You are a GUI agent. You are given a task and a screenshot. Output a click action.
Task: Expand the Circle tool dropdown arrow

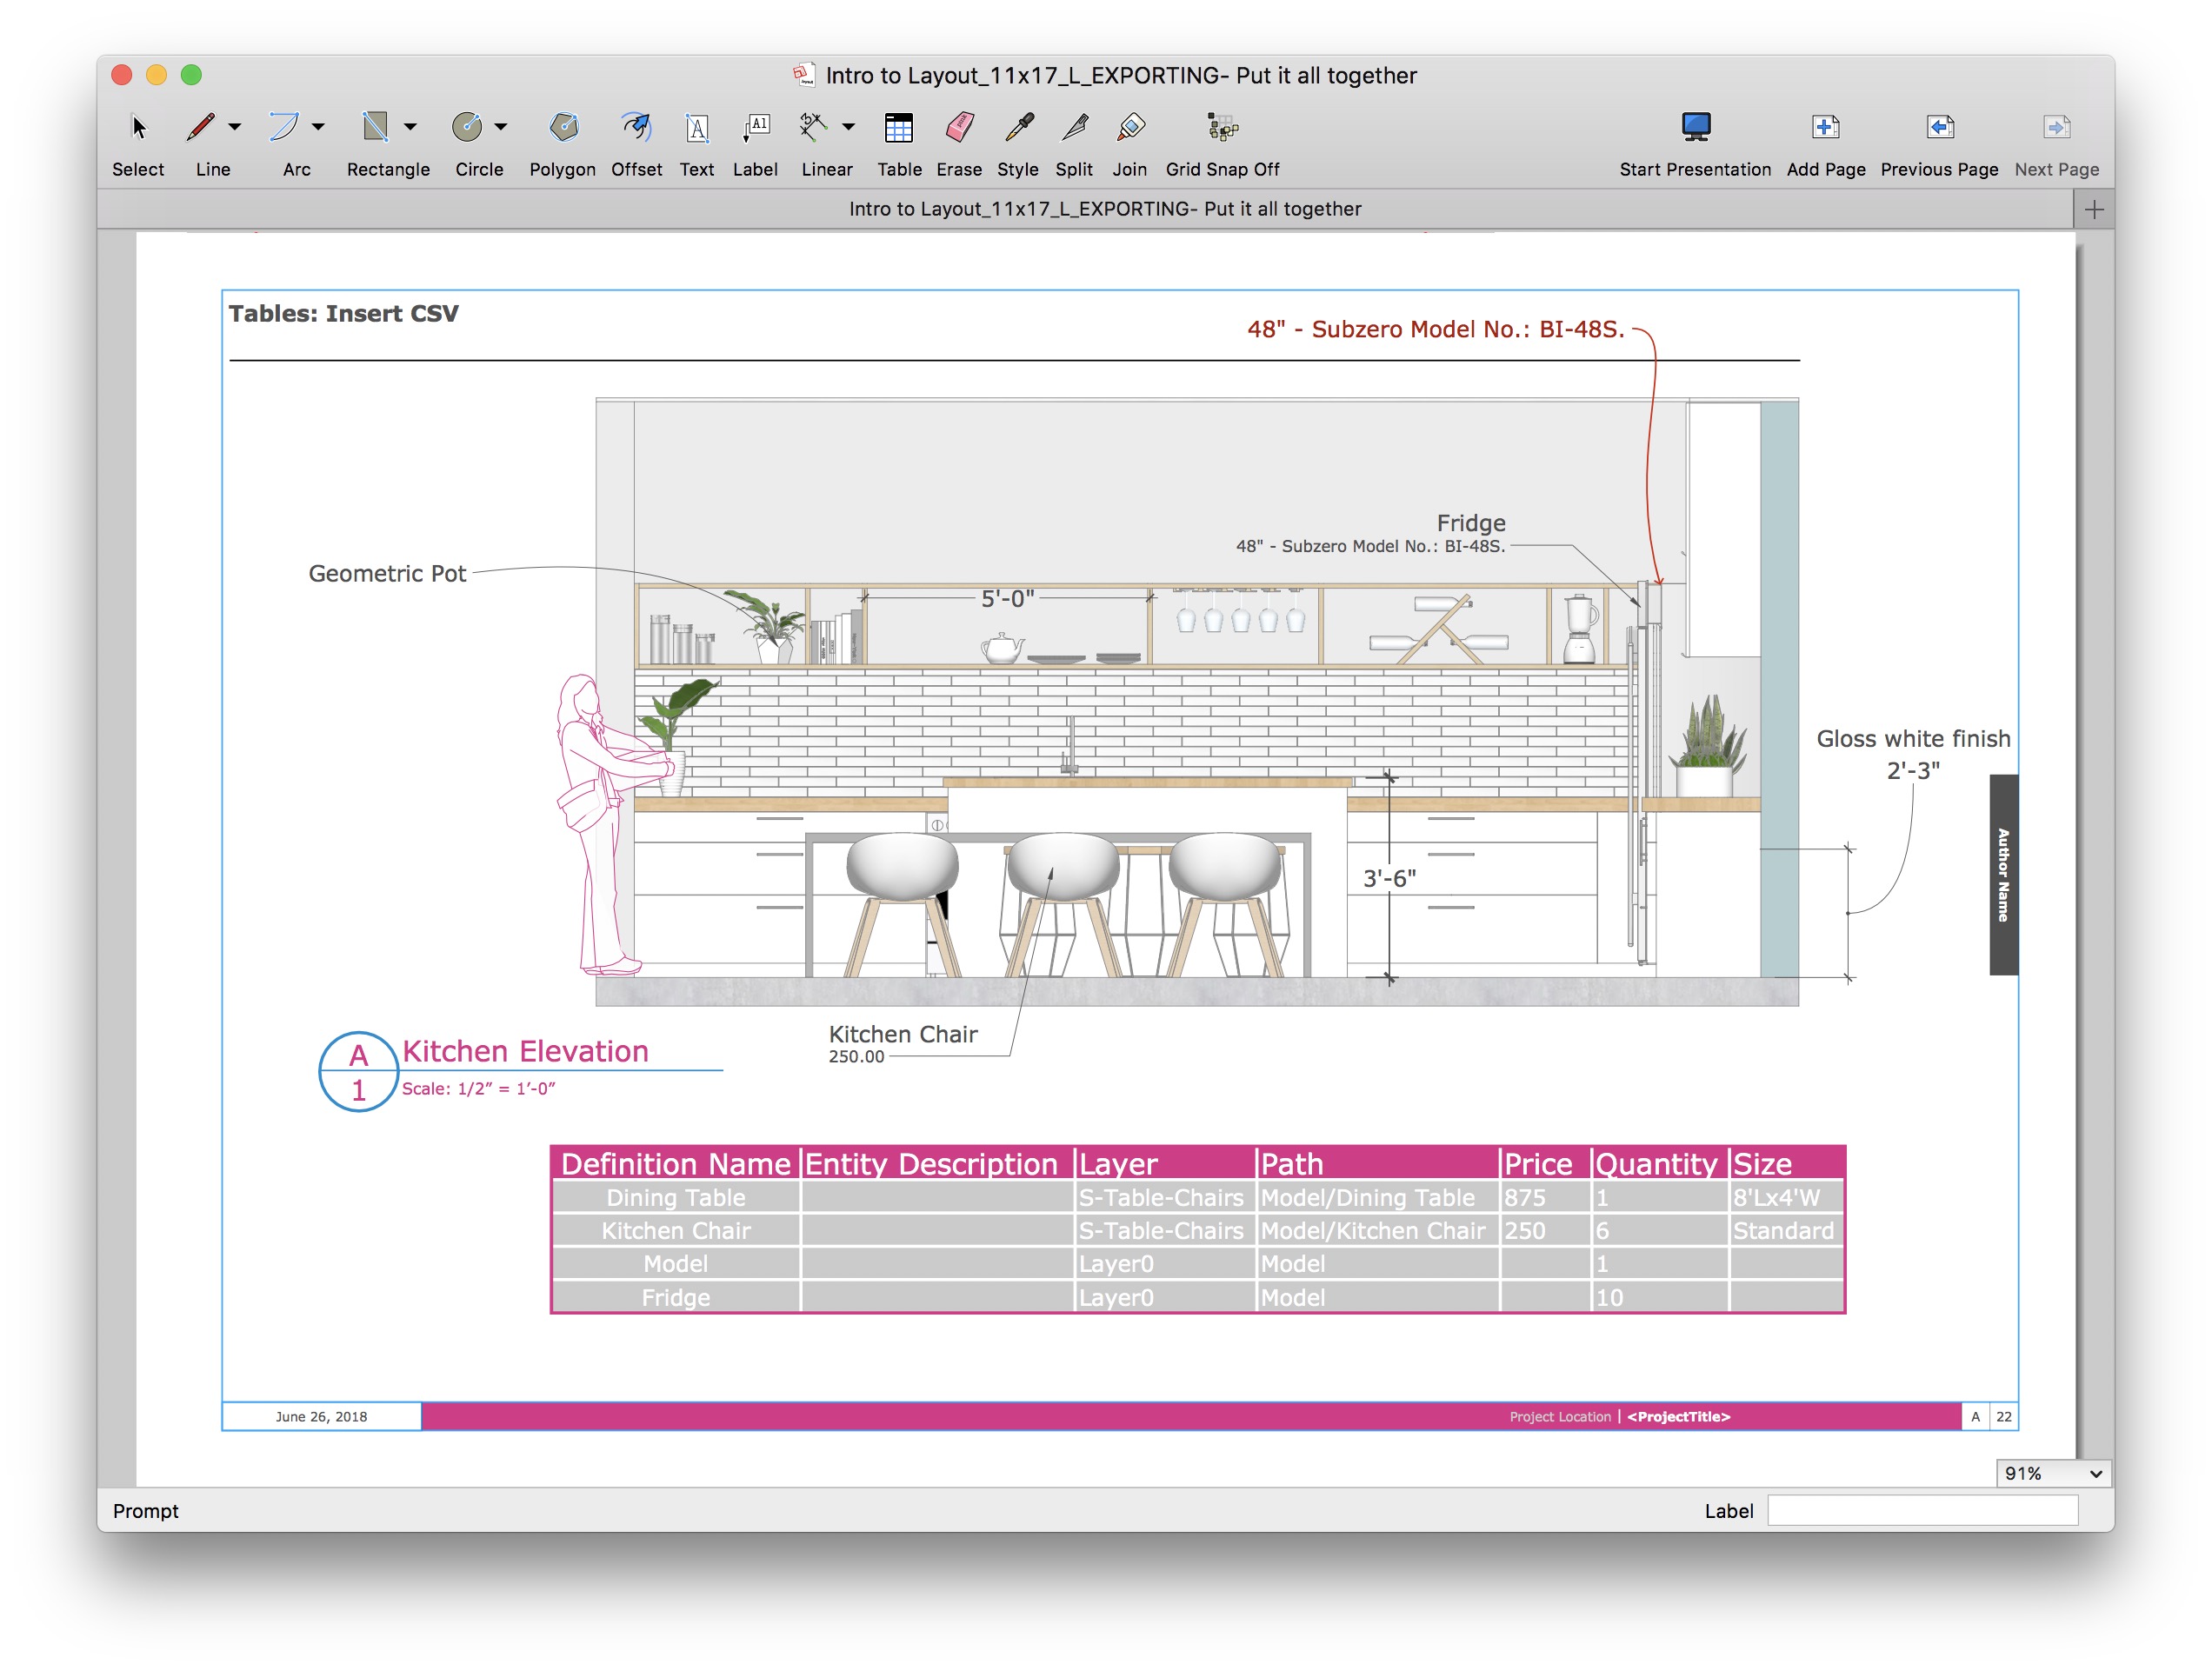[x=501, y=127]
